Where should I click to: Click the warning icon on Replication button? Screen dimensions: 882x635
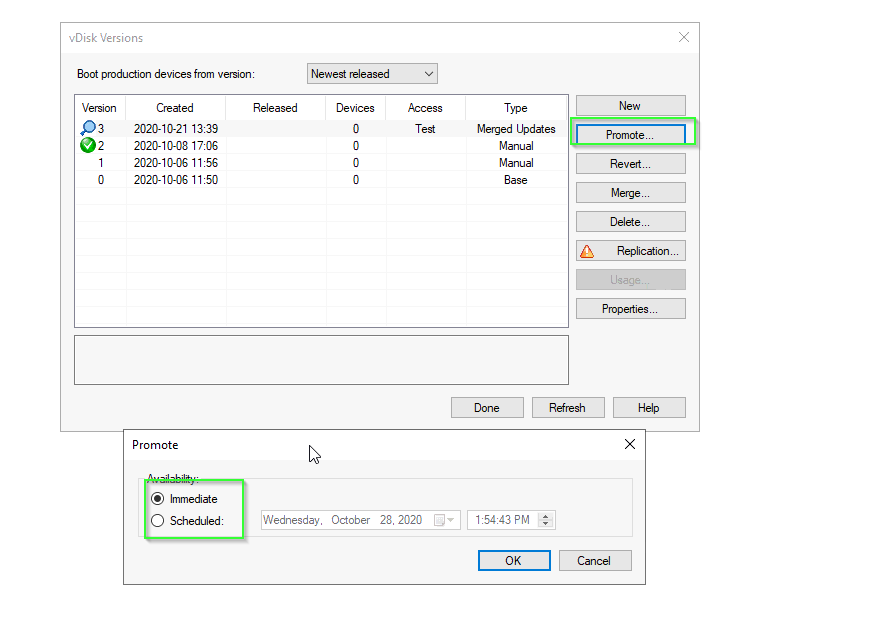click(x=587, y=251)
